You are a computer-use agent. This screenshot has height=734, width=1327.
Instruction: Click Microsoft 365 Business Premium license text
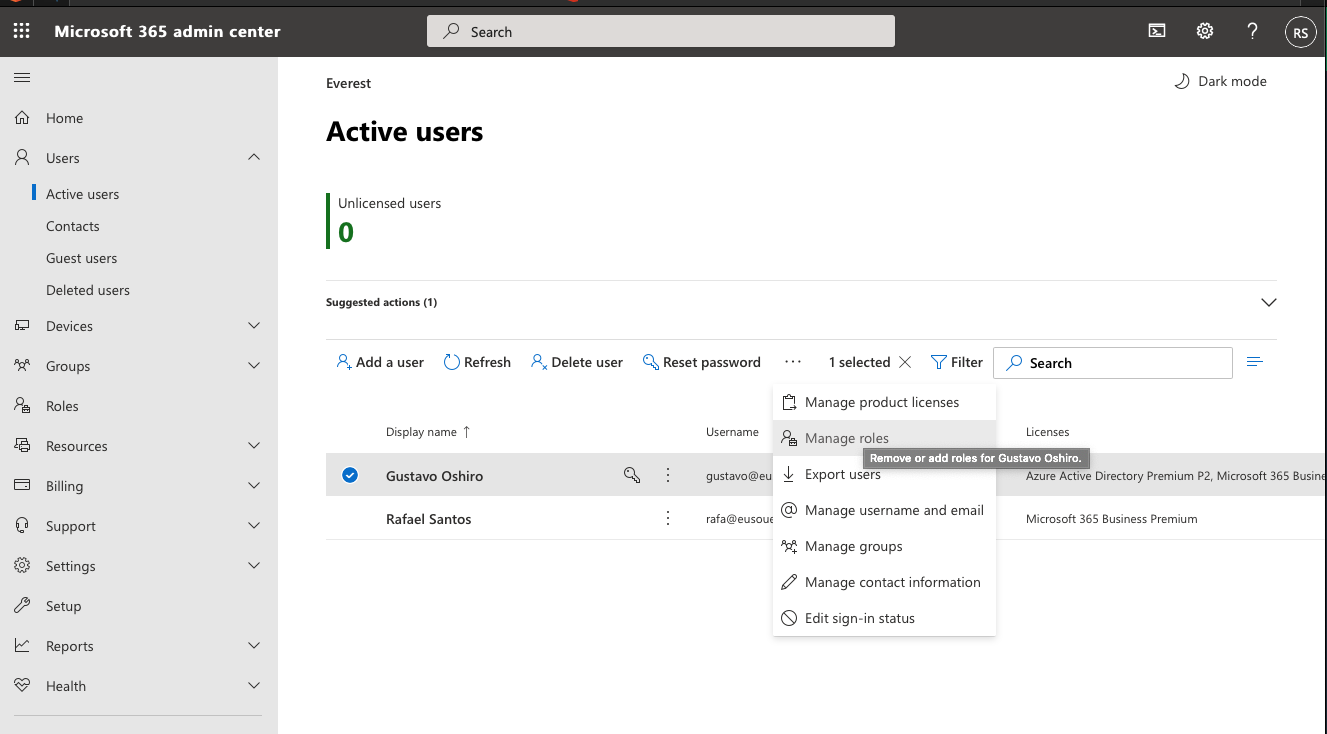tap(1111, 519)
